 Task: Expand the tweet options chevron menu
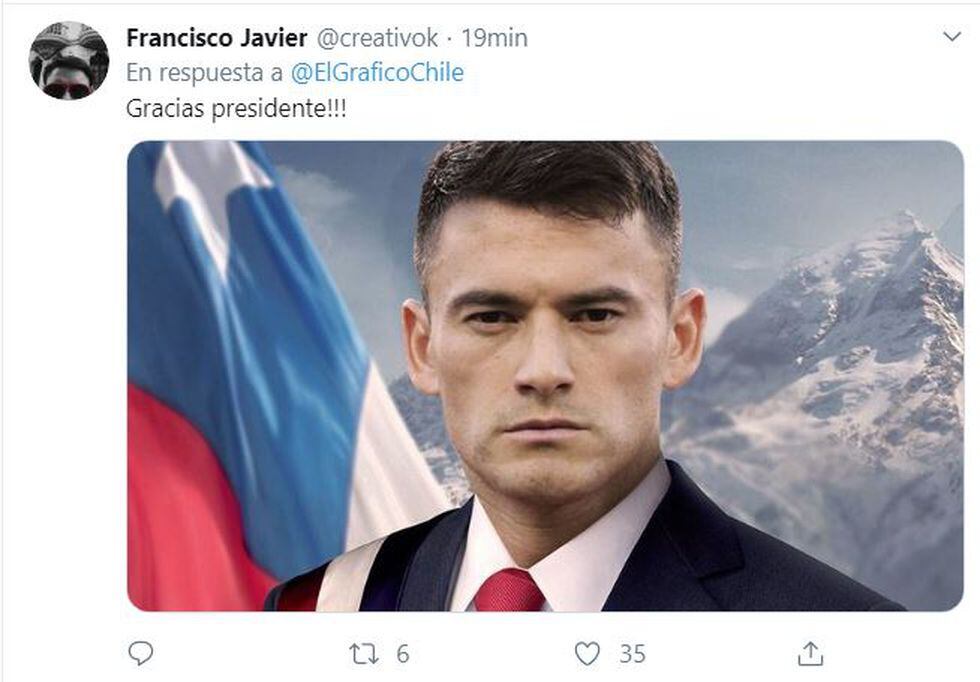(952, 37)
